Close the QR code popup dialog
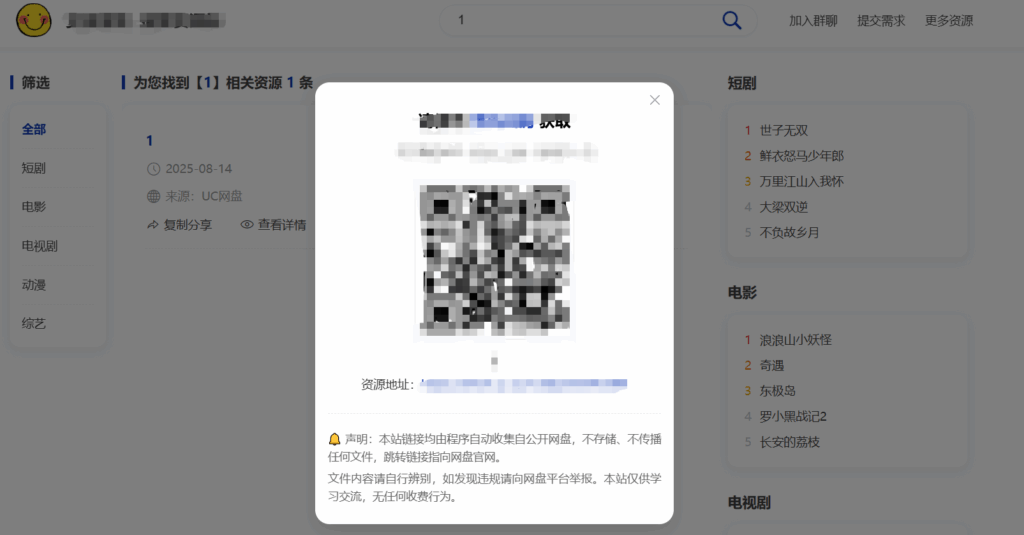Image resolution: width=1024 pixels, height=535 pixels. point(654,100)
